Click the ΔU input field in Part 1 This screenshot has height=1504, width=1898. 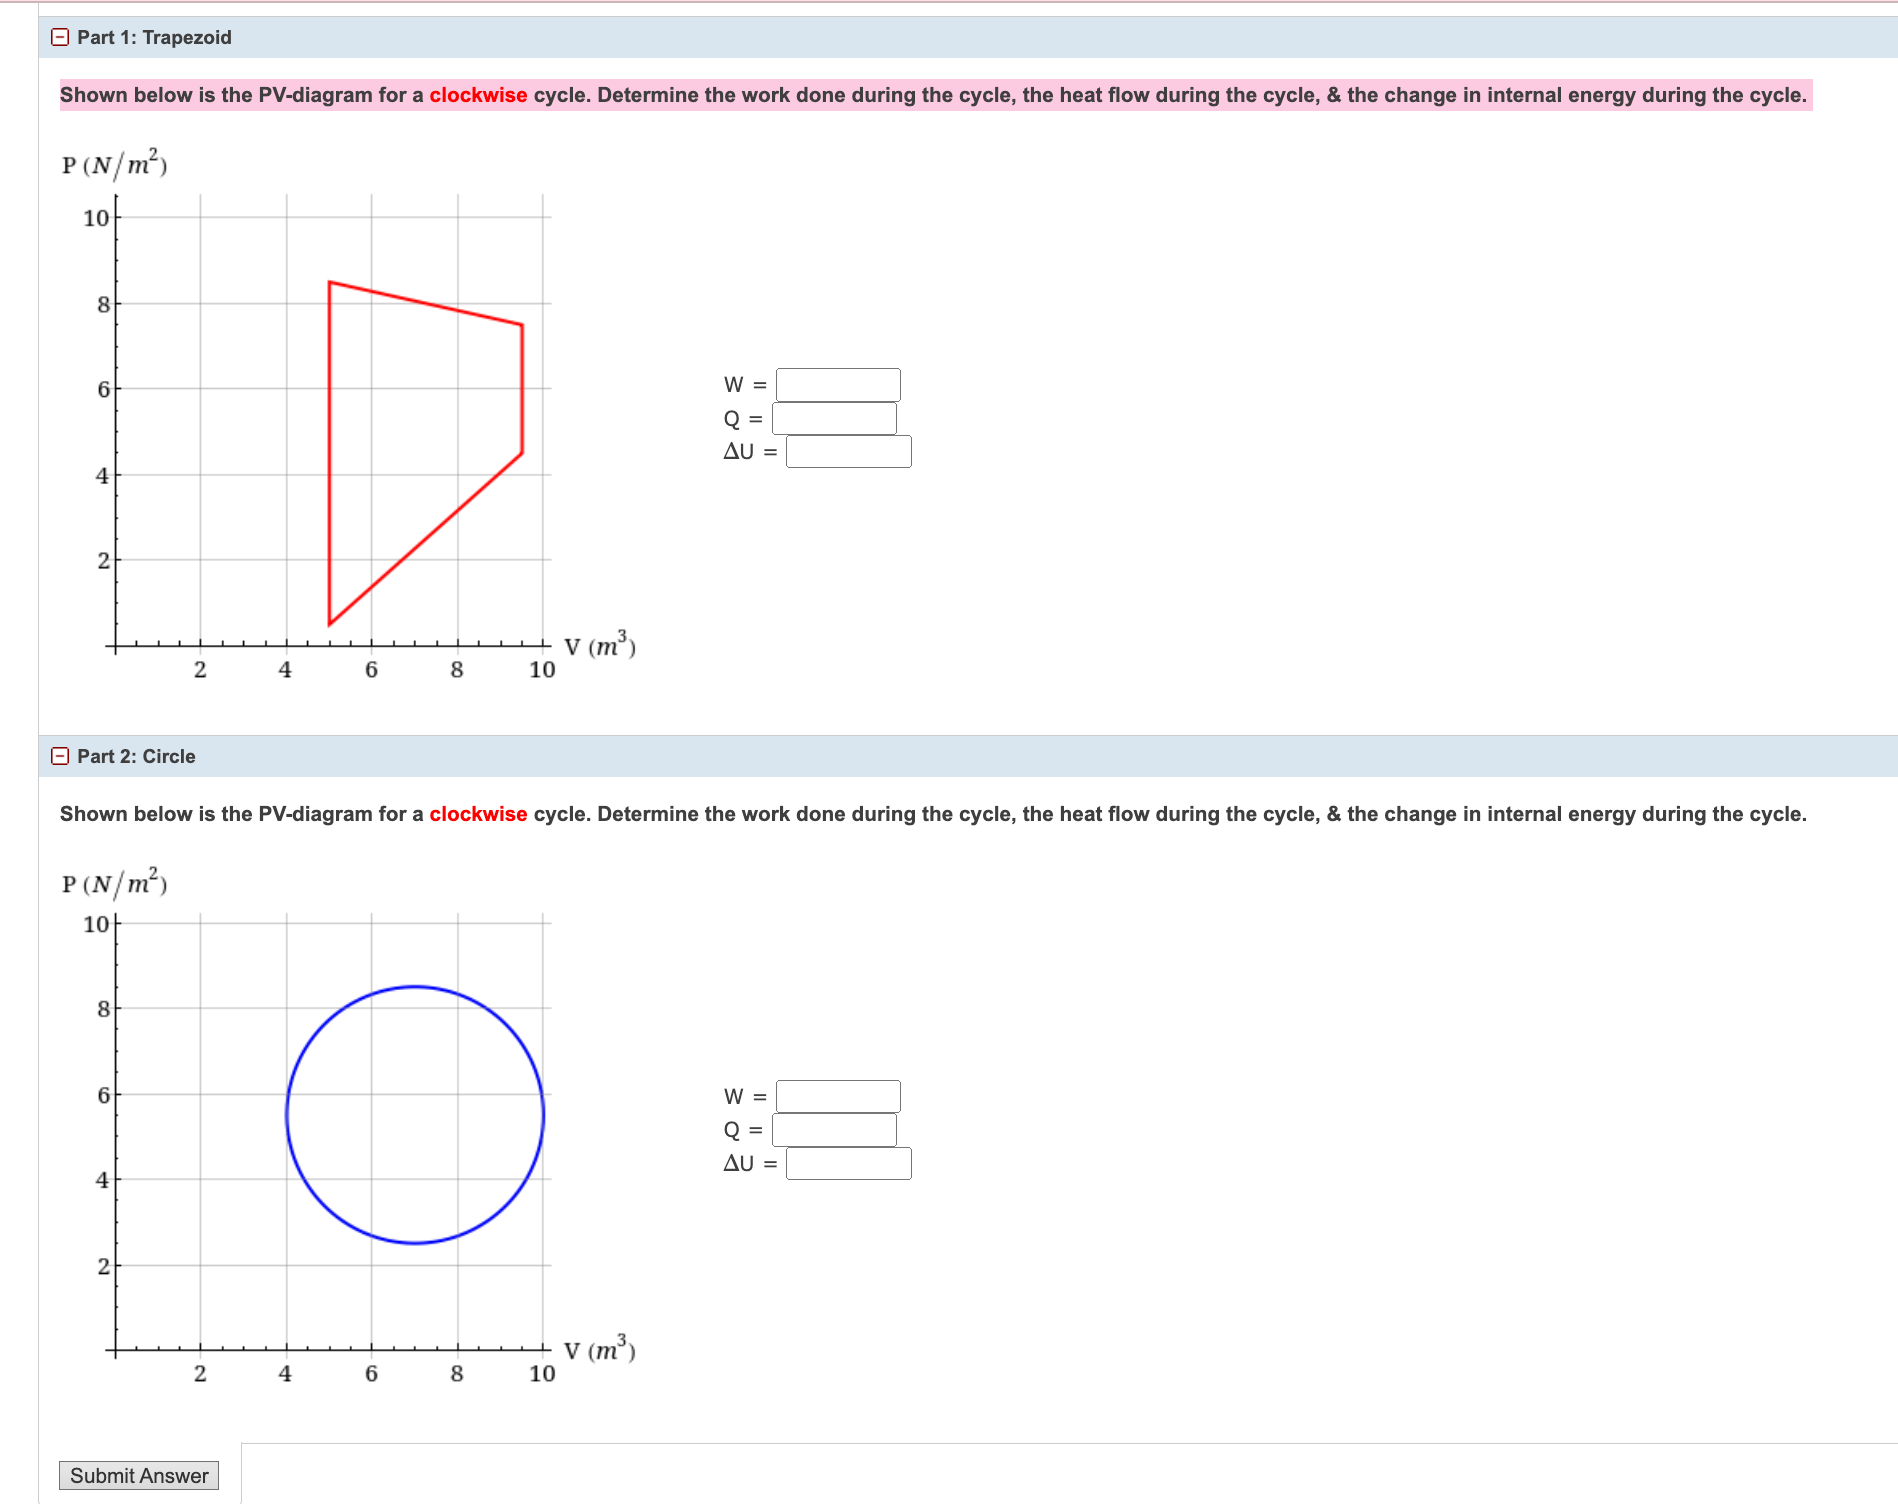pyautogui.click(x=847, y=453)
